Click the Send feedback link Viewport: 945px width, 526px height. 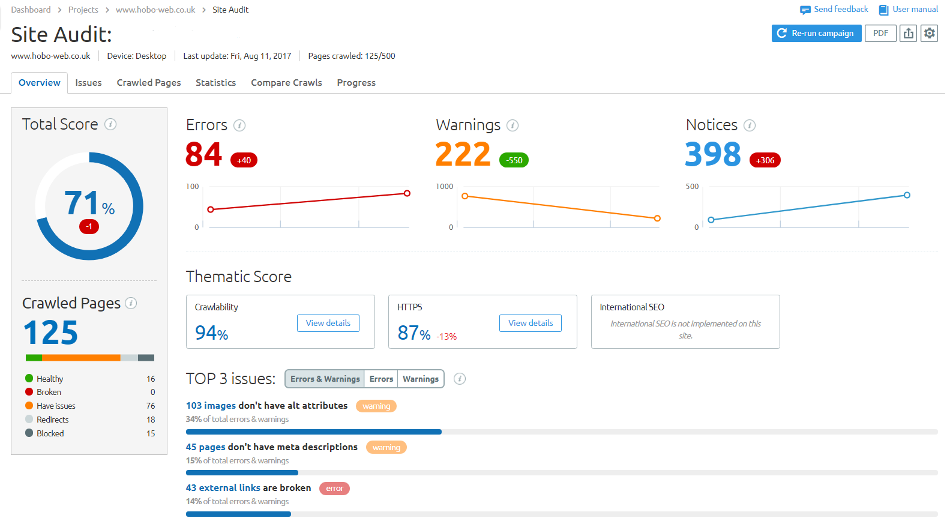point(834,9)
